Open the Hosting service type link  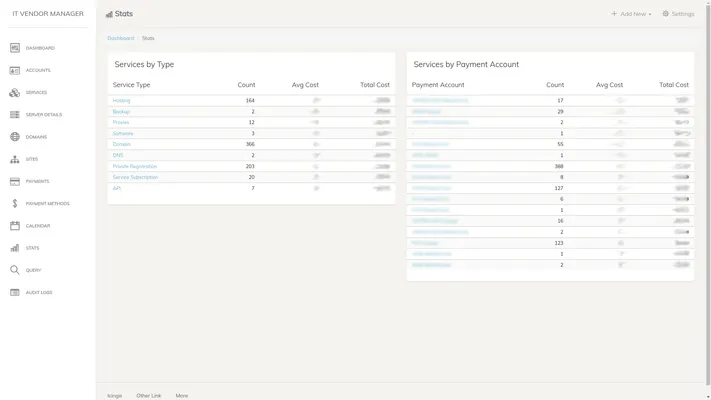point(121,101)
